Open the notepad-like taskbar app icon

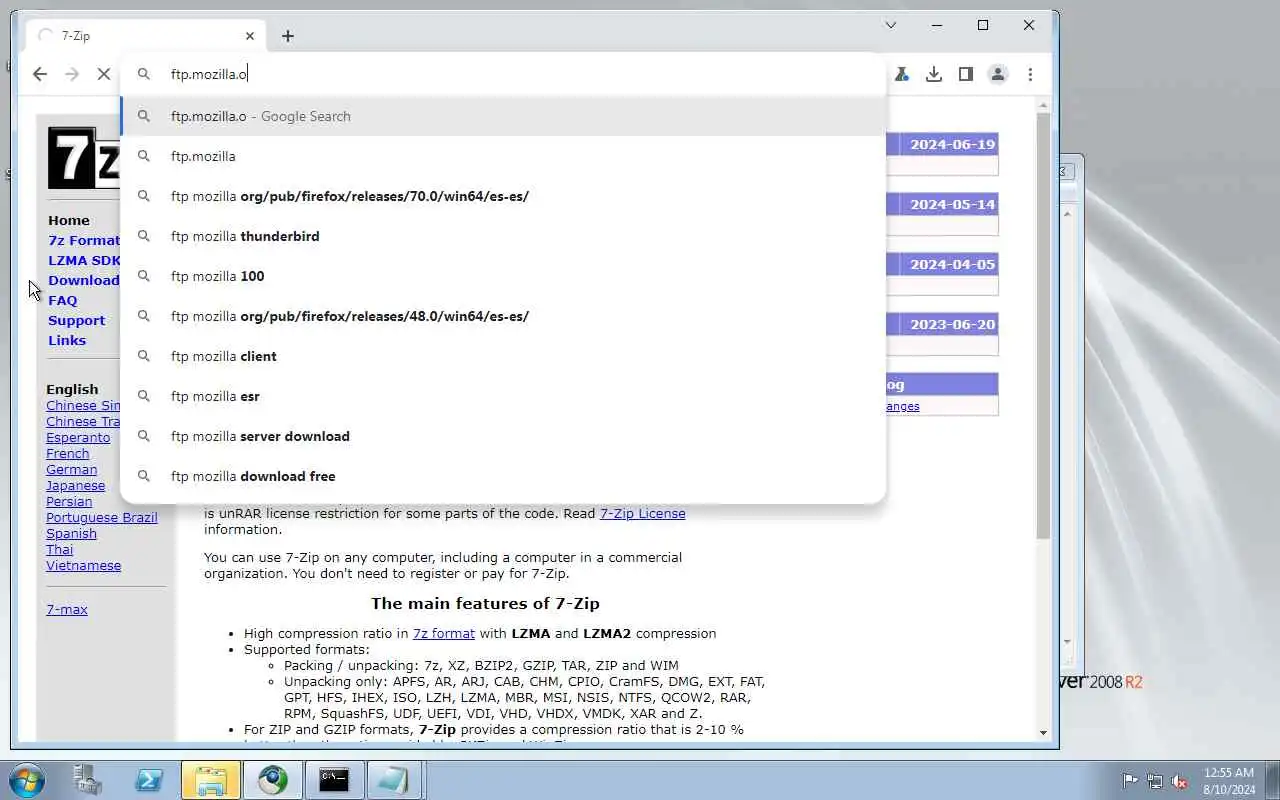pyautogui.click(x=394, y=780)
